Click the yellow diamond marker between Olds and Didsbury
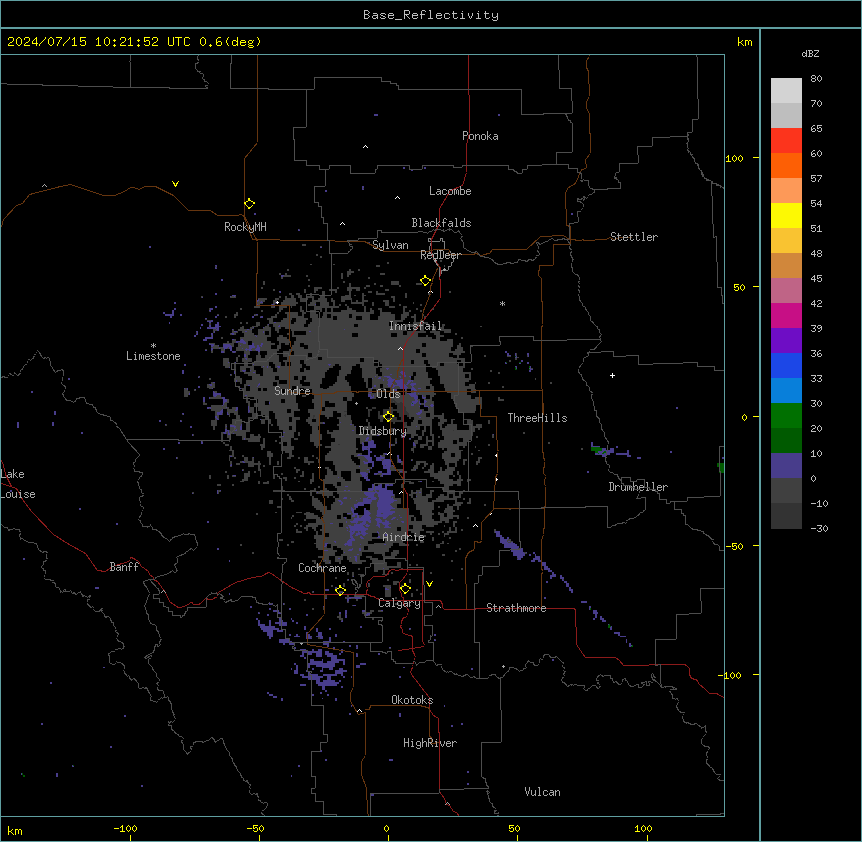Image resolution: width=862 pixels, height=842 pixels. pyautogui.click(x=388, y=417)
